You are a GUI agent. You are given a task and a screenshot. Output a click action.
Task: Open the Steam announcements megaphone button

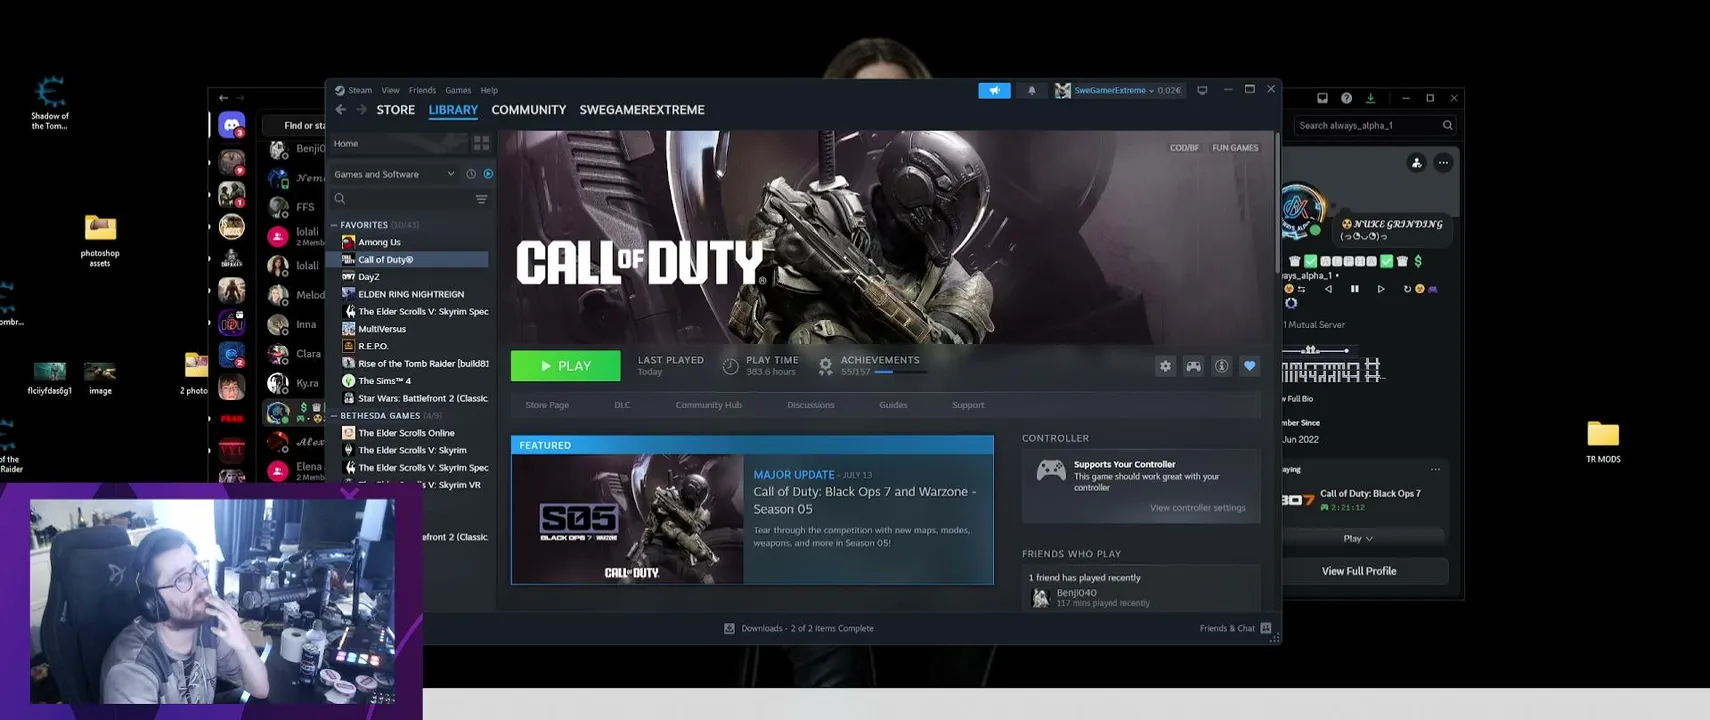pyautogui.click(x=994, y=90)
